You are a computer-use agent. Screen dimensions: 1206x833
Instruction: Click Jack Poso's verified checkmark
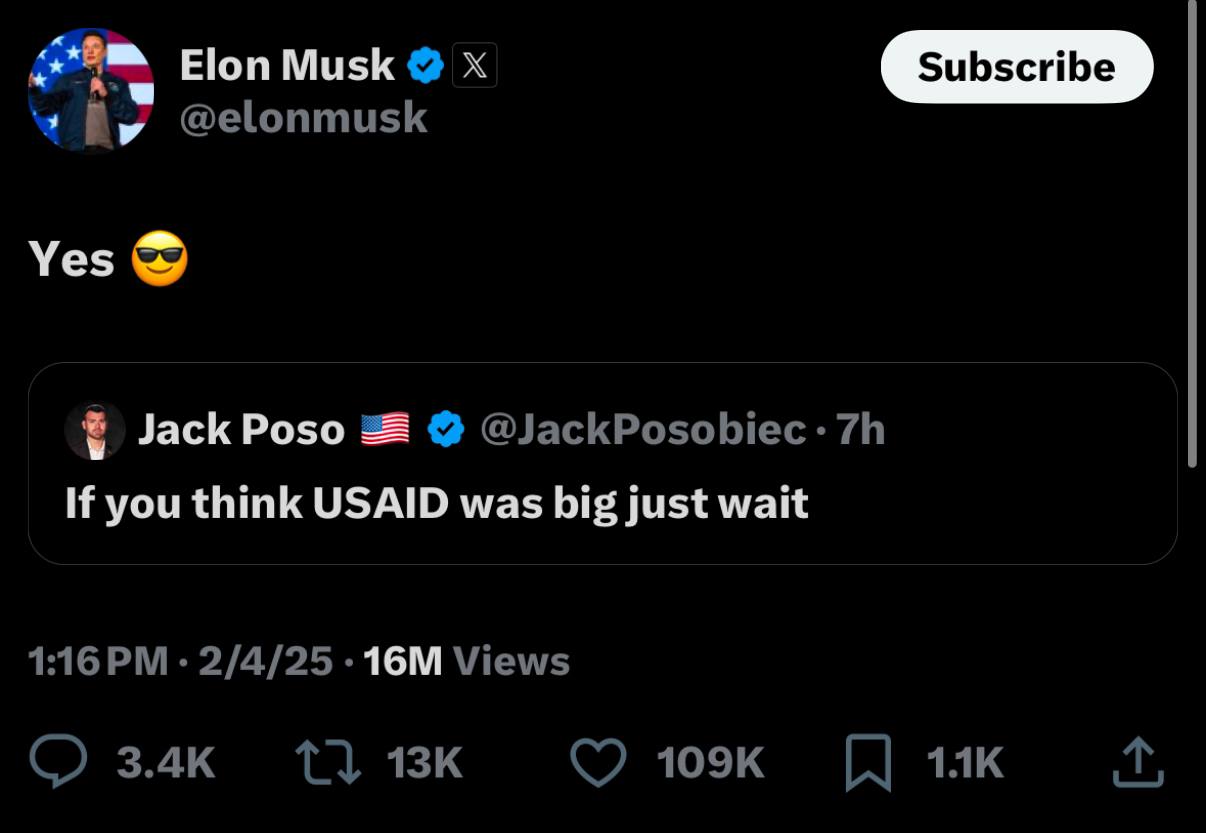447,429
